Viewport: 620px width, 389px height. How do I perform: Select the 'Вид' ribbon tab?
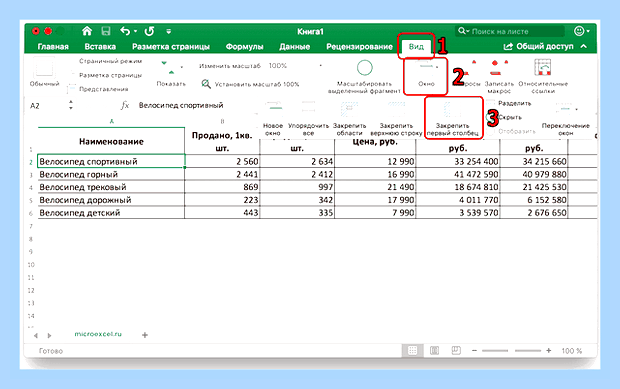click(x=416, y=47)
